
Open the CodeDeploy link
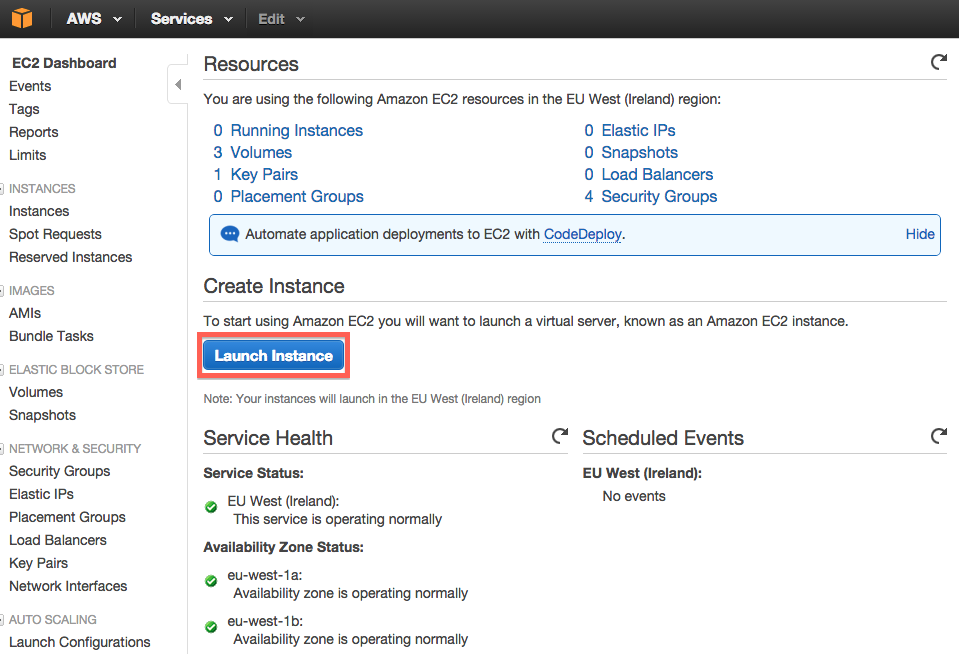click(582, 234)
